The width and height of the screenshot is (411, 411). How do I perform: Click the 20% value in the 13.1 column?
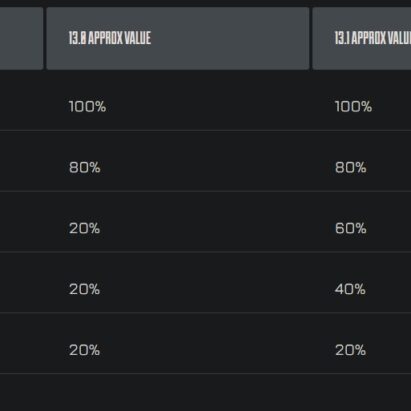point(350,350)
